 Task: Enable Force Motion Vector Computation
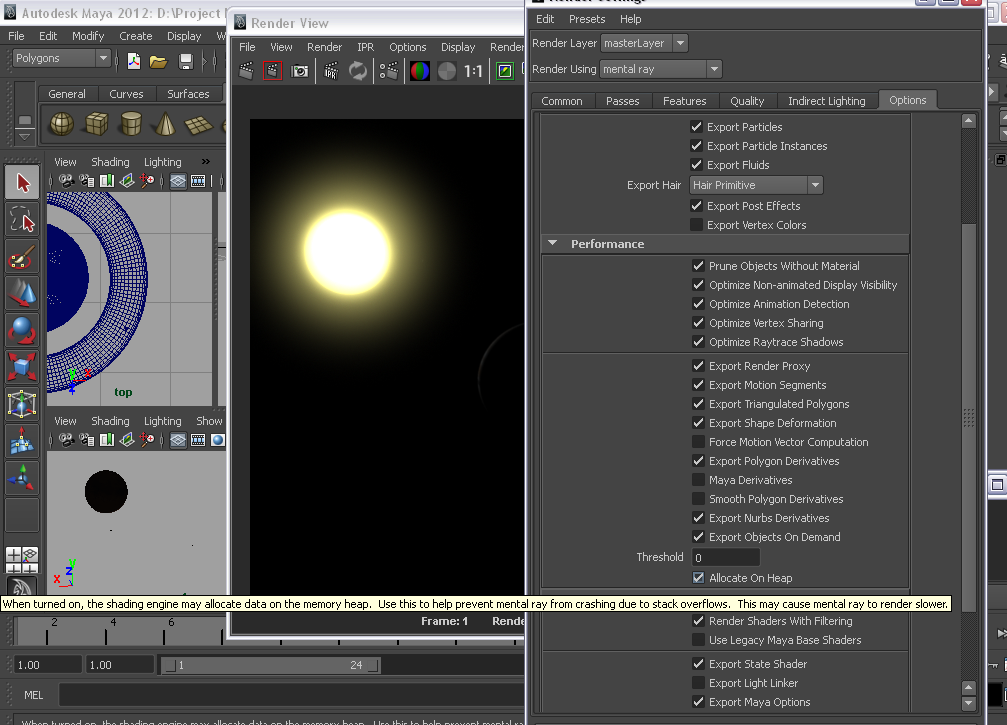coord(699,442)
